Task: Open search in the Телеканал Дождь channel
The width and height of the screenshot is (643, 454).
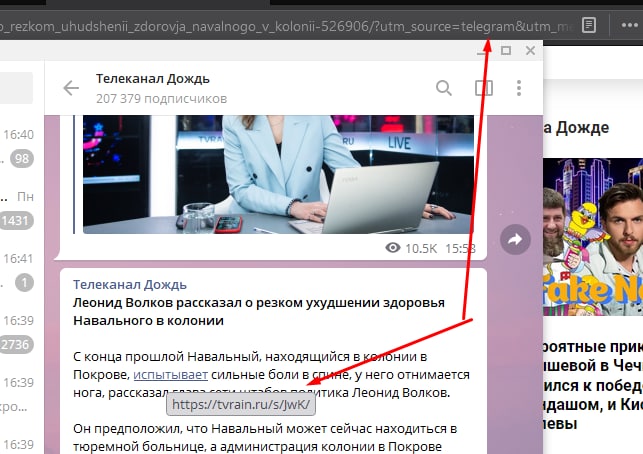Action: pyautogui.click(x=444, y=88)
